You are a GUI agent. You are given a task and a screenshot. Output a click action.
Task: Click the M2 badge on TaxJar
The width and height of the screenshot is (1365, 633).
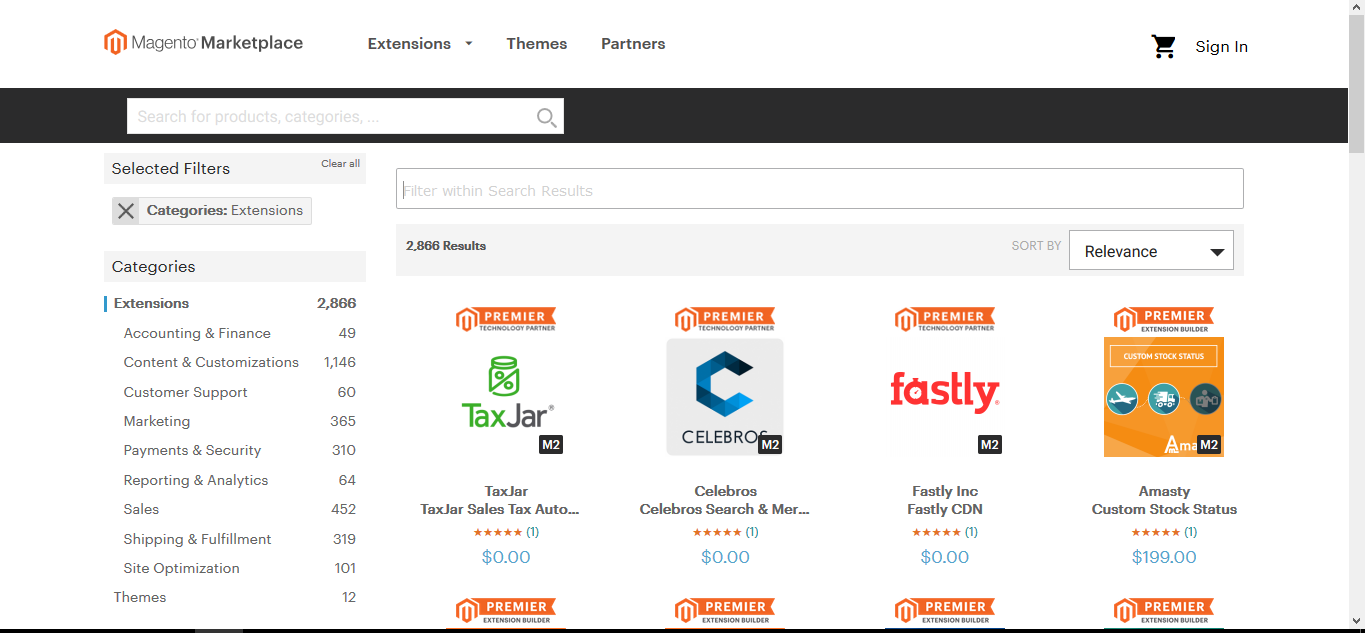point(551,444)
